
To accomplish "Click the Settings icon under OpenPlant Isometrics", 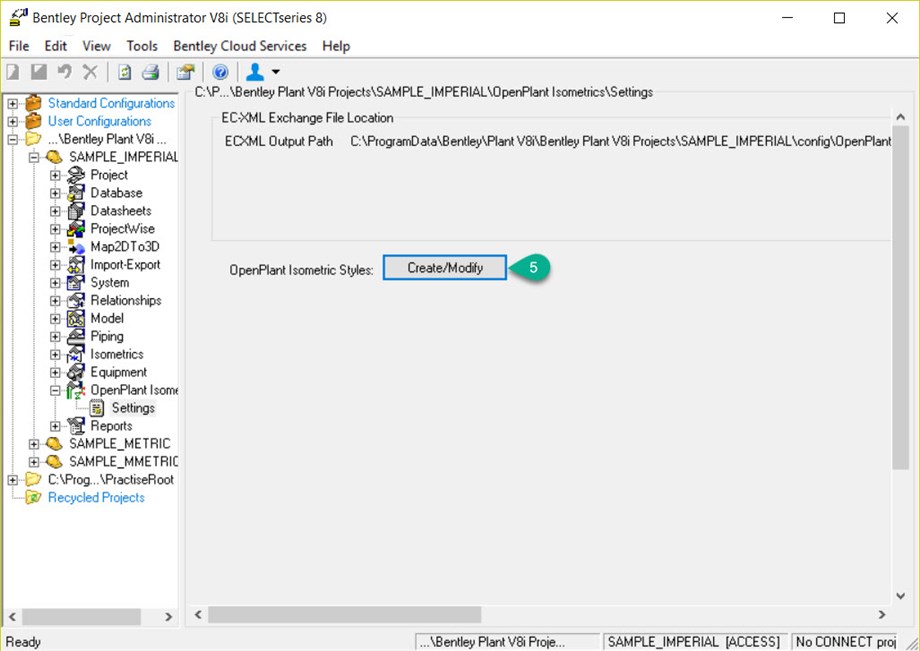I will click(97, 407).
